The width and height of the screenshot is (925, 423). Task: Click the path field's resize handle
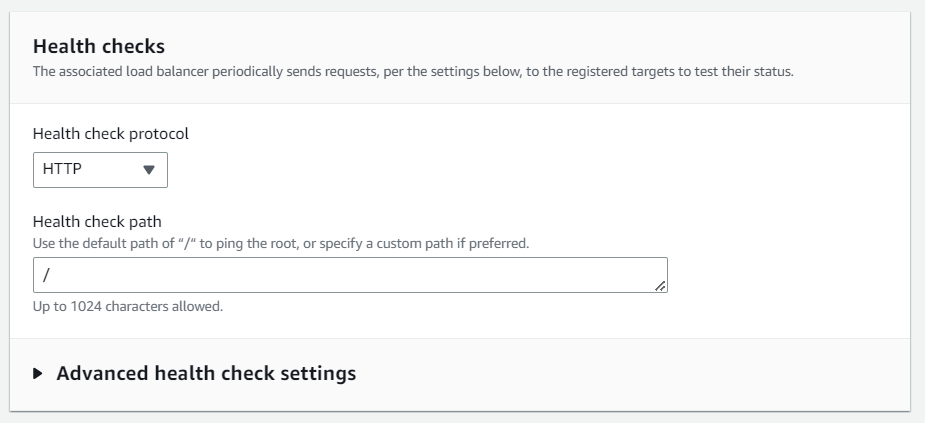[x=660, y=286]
